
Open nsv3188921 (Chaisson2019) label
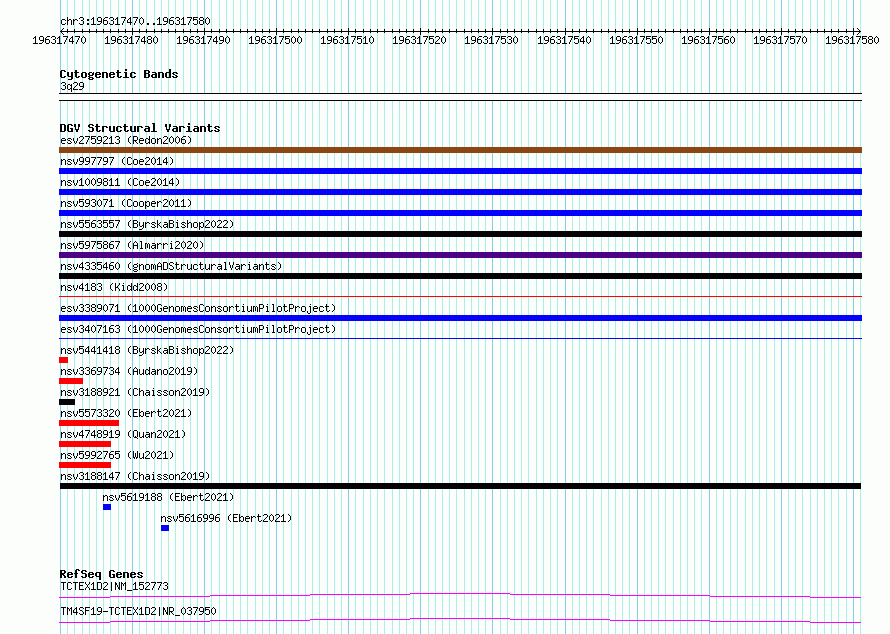pyautogui.click(x=135, y=392)
